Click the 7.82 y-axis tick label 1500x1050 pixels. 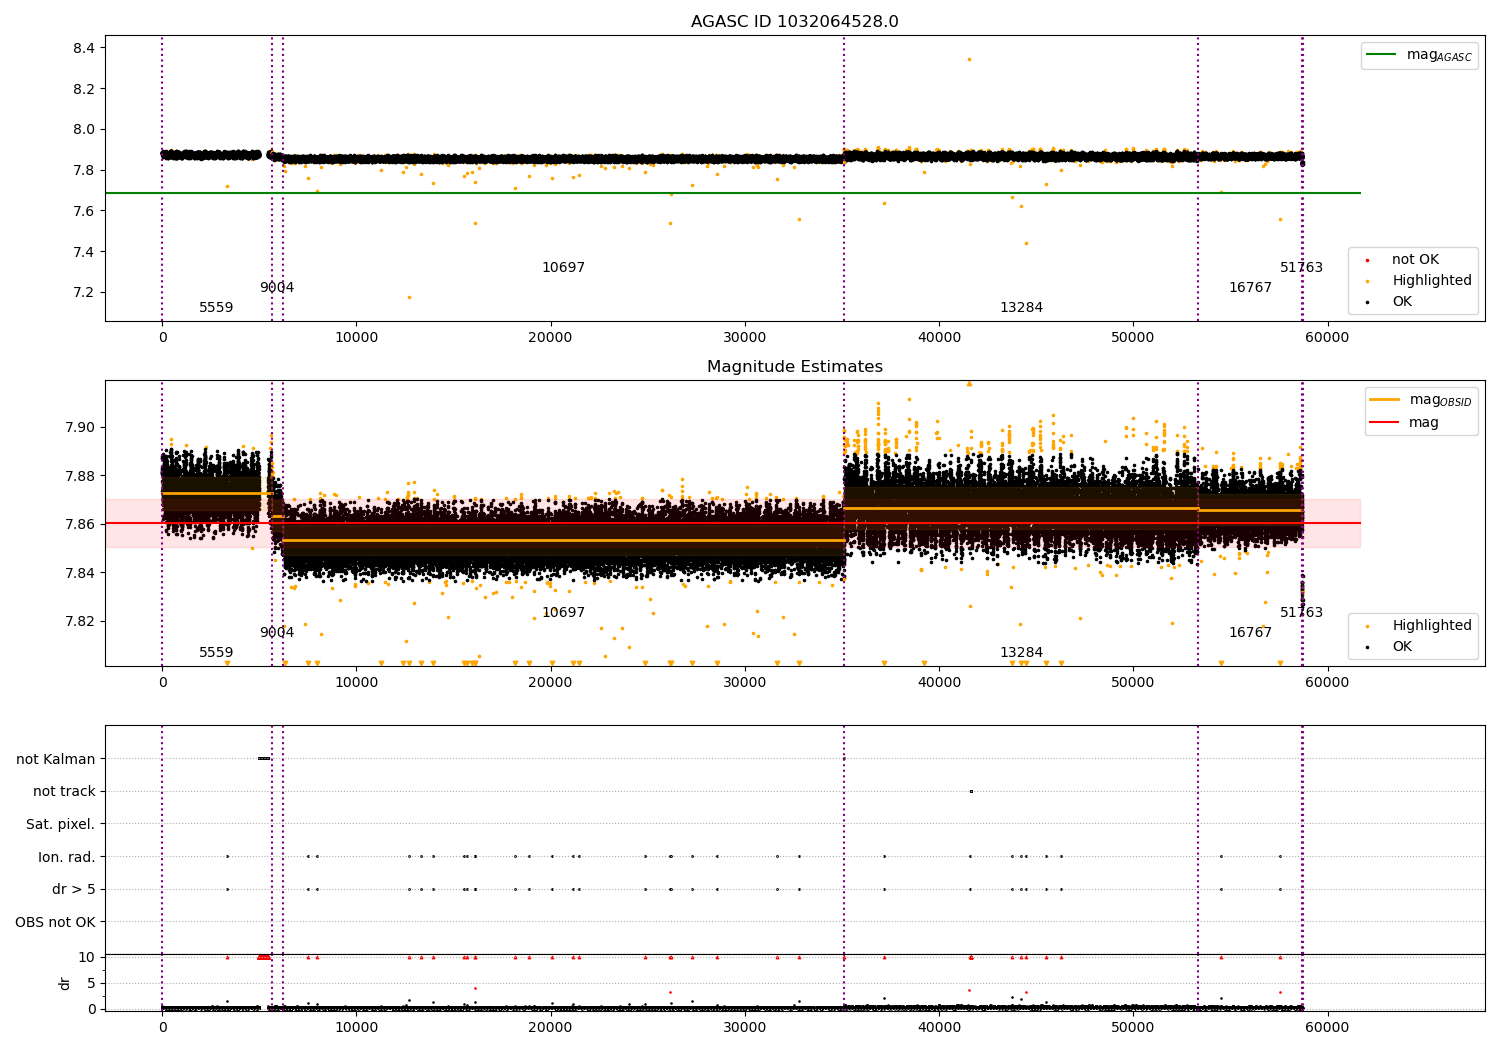80,621
